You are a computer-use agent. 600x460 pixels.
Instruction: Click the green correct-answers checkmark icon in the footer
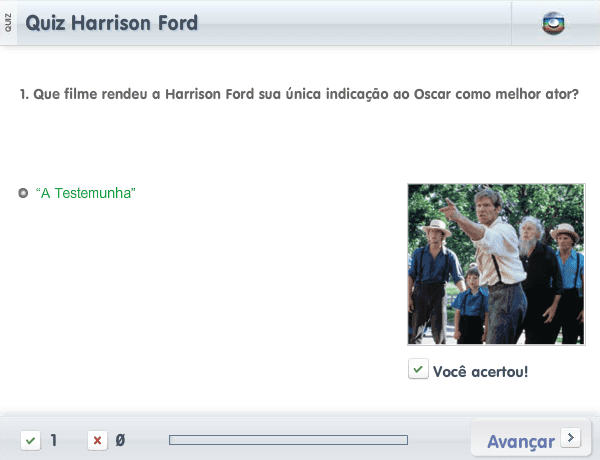click(x=31, y=440)
